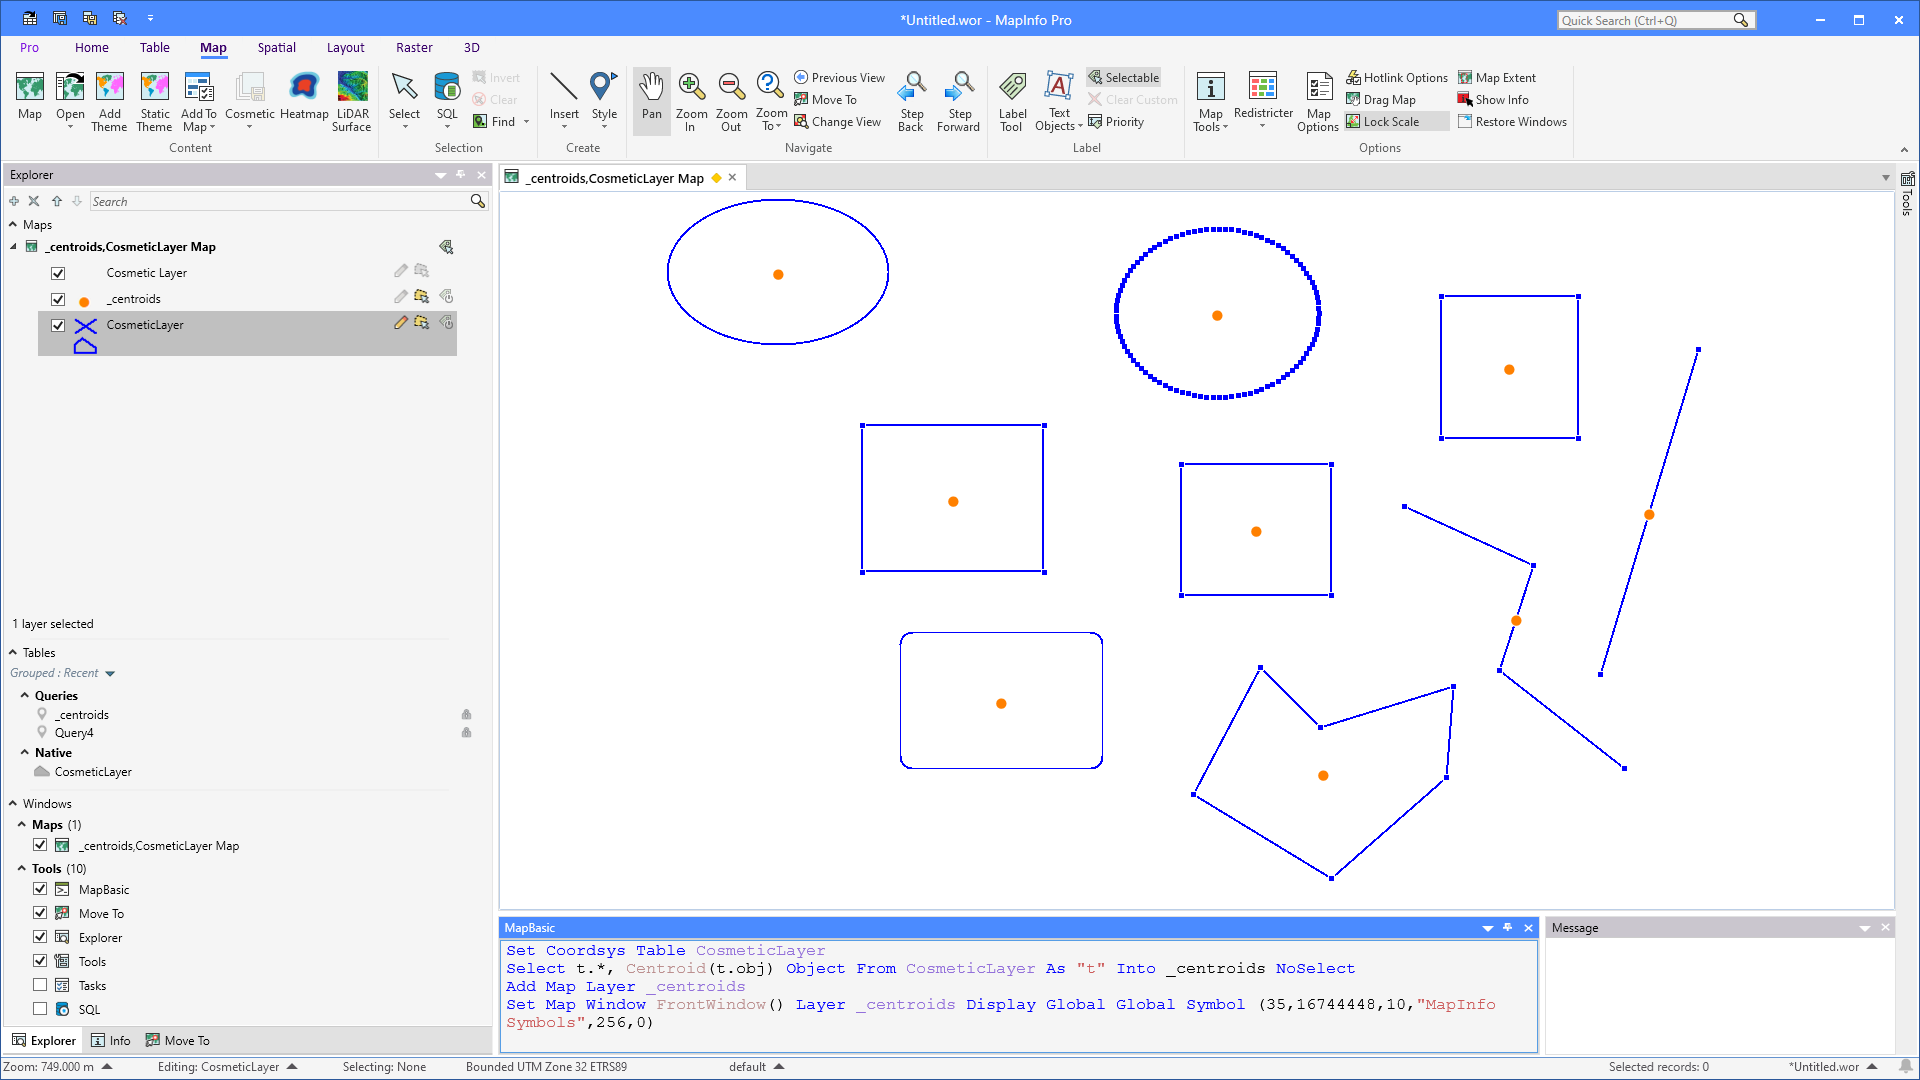The height and width of the screenshot is (1080, 1920).
Task: Uncheck the Cosmetic Layer visibility box
Action: pyautogui.click(x=58, y=272)
